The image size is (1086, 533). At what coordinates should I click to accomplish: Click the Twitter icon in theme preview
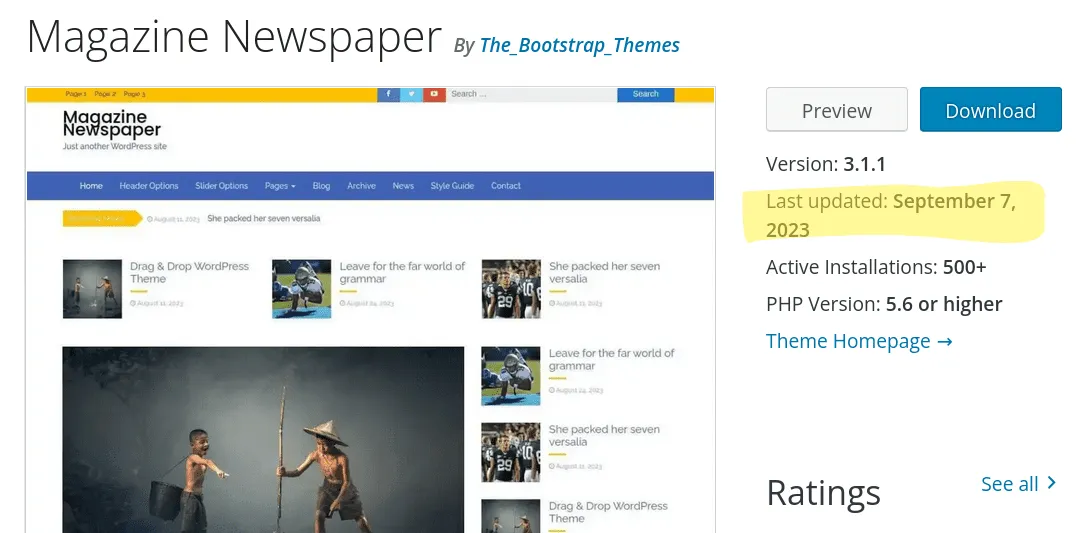(411, 94)
